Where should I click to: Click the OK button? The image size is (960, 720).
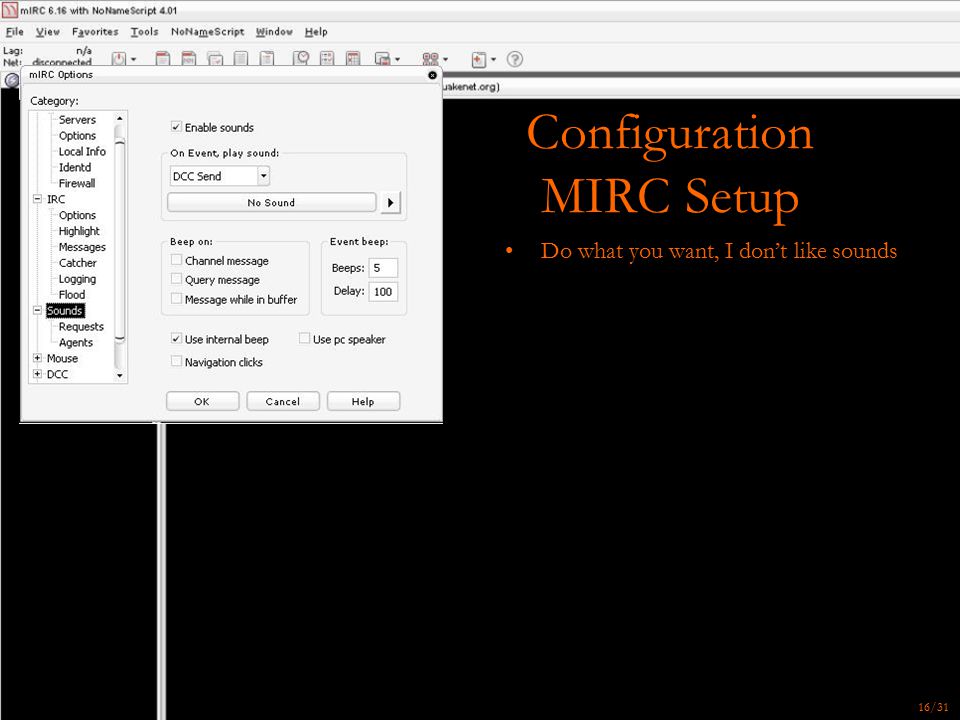(202, 402)
